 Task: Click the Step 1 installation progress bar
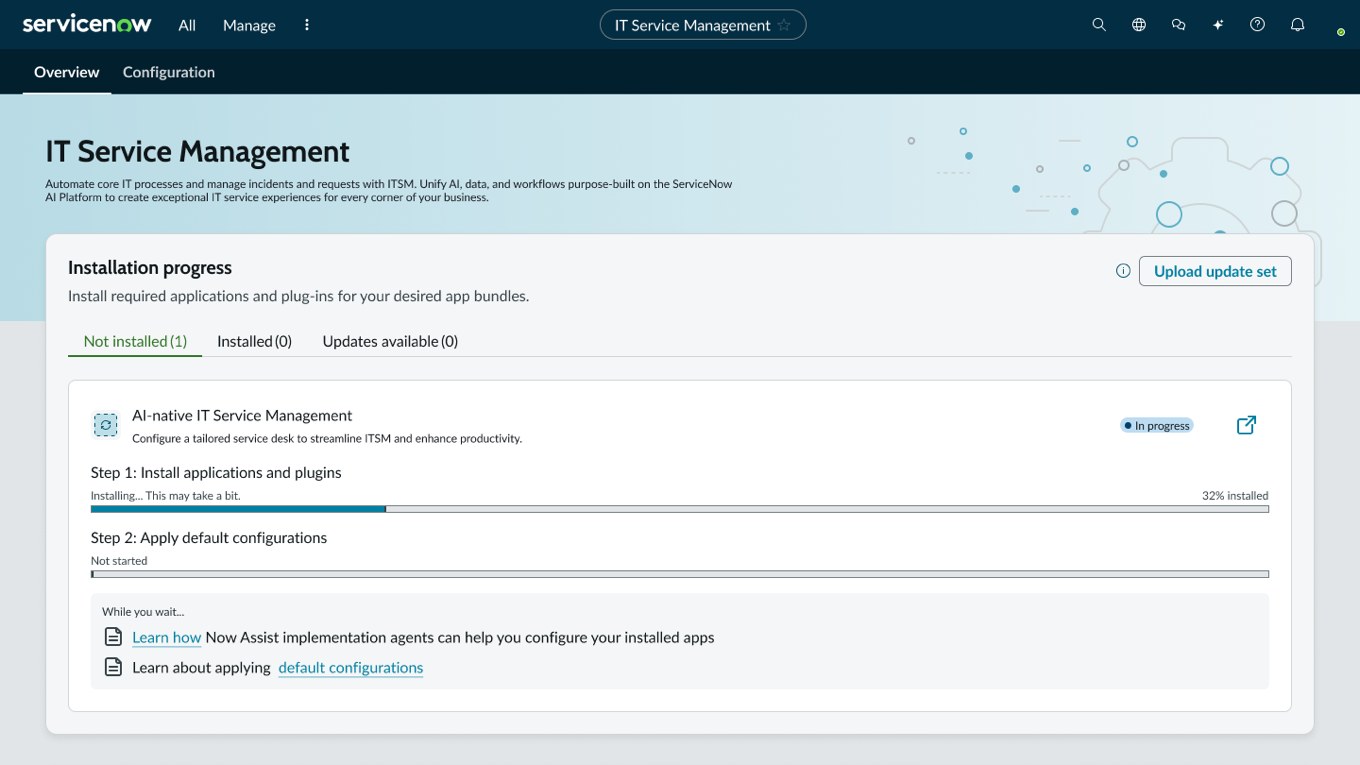[680, 509]
